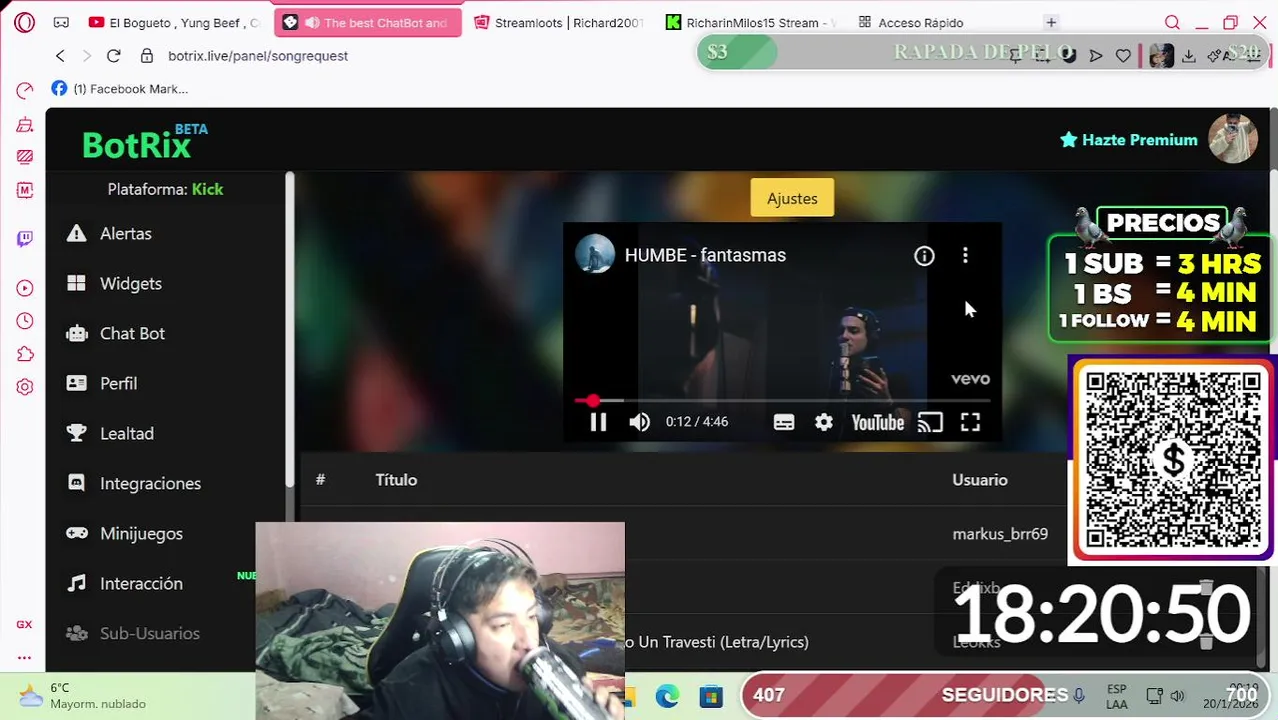Click the Usuario column header
Screen dimensions: 1278x720
click(x=979, y=480)
